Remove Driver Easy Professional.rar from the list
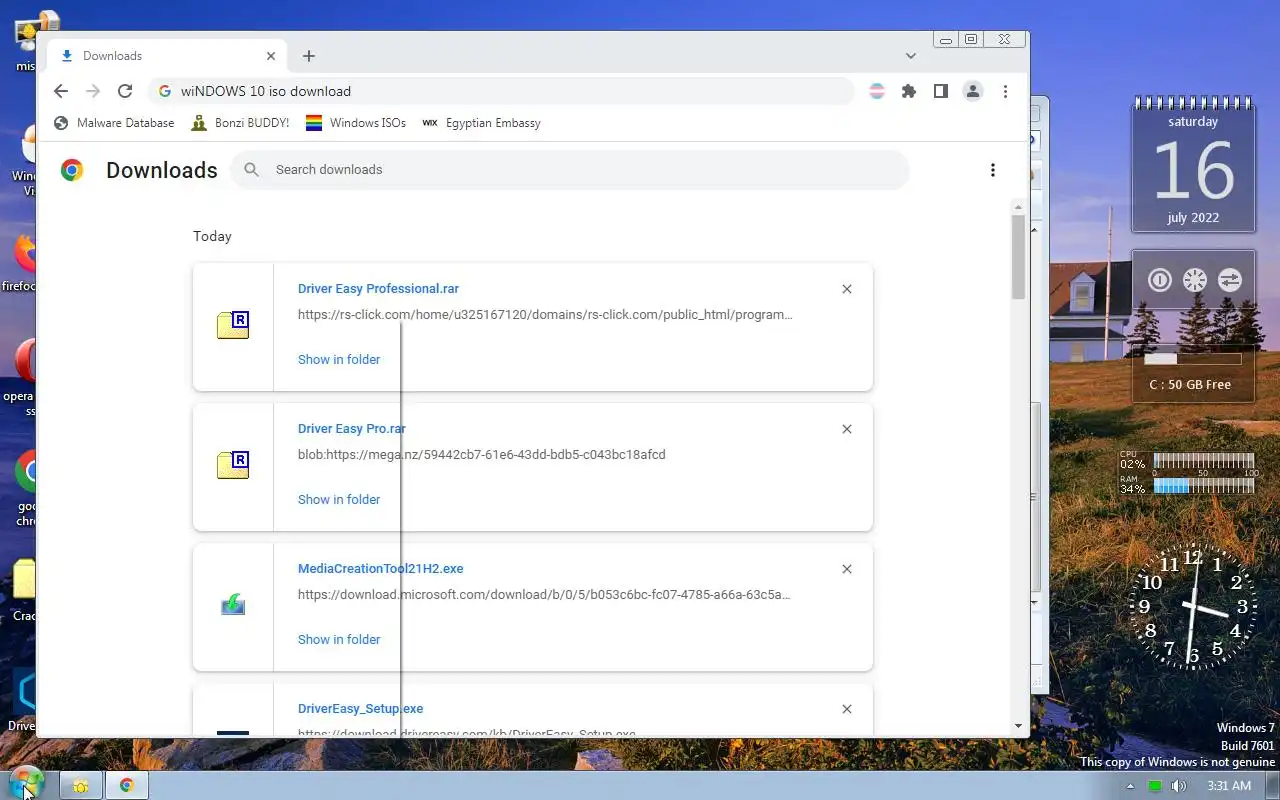 847,289
